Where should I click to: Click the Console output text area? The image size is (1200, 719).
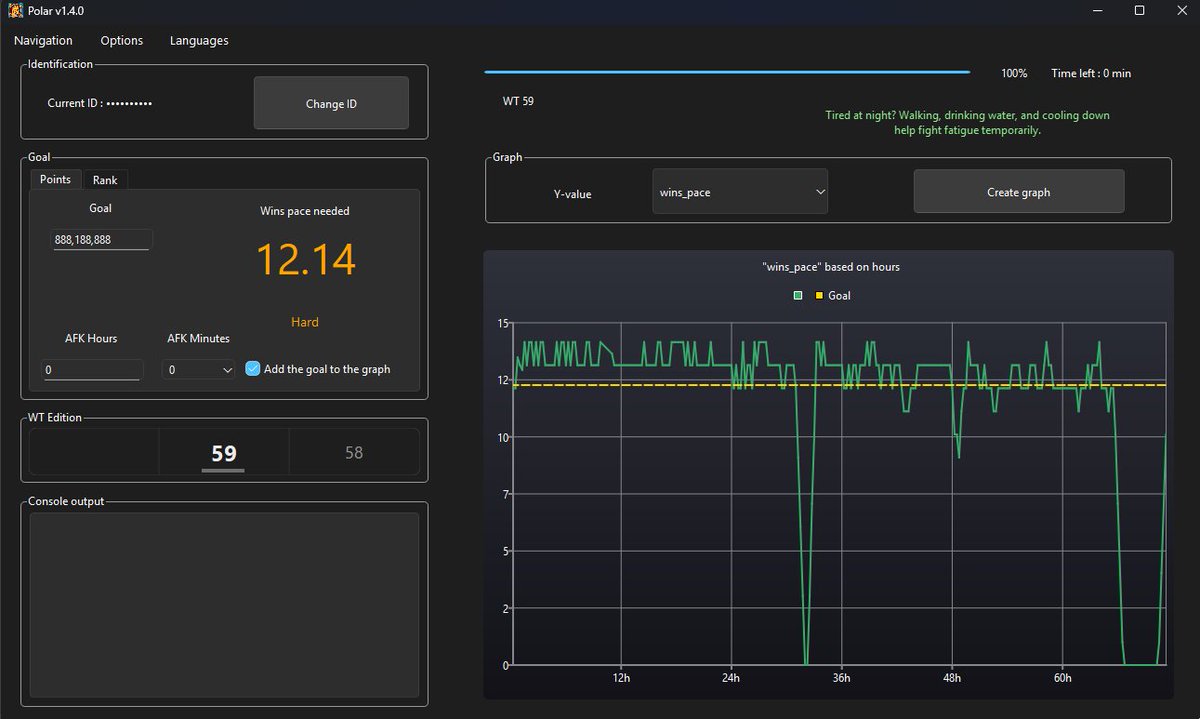tap(224, 605)
